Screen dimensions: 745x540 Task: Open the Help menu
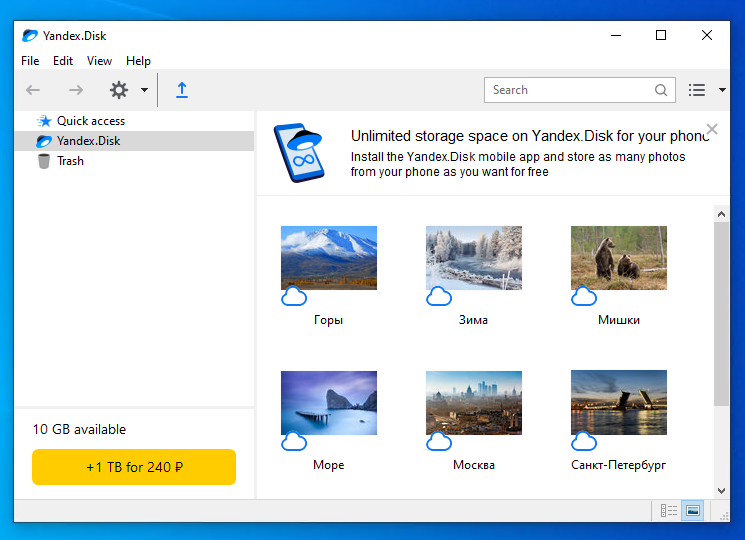138,61
